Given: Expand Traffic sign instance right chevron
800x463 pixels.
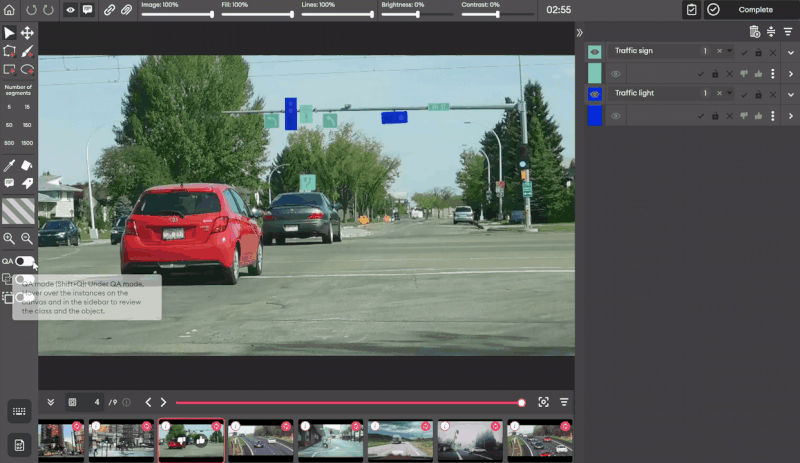Looking at the screenshot, I should pos(791,74).
